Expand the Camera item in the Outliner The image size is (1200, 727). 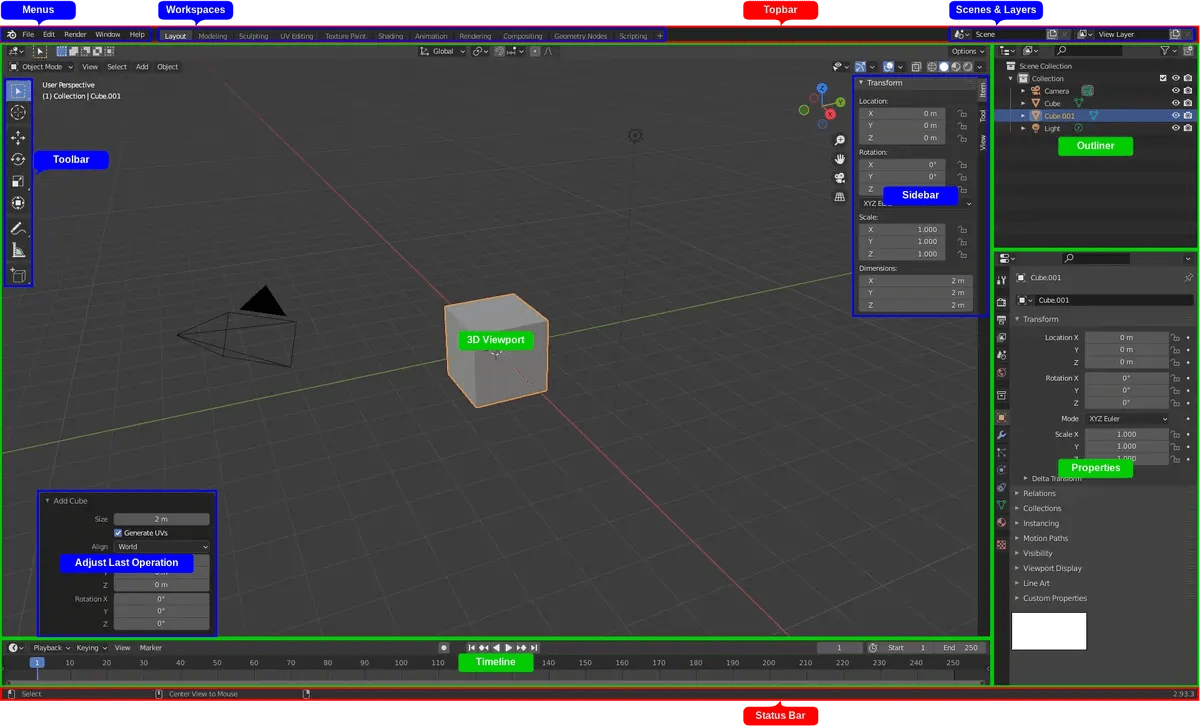point(1022,91)
